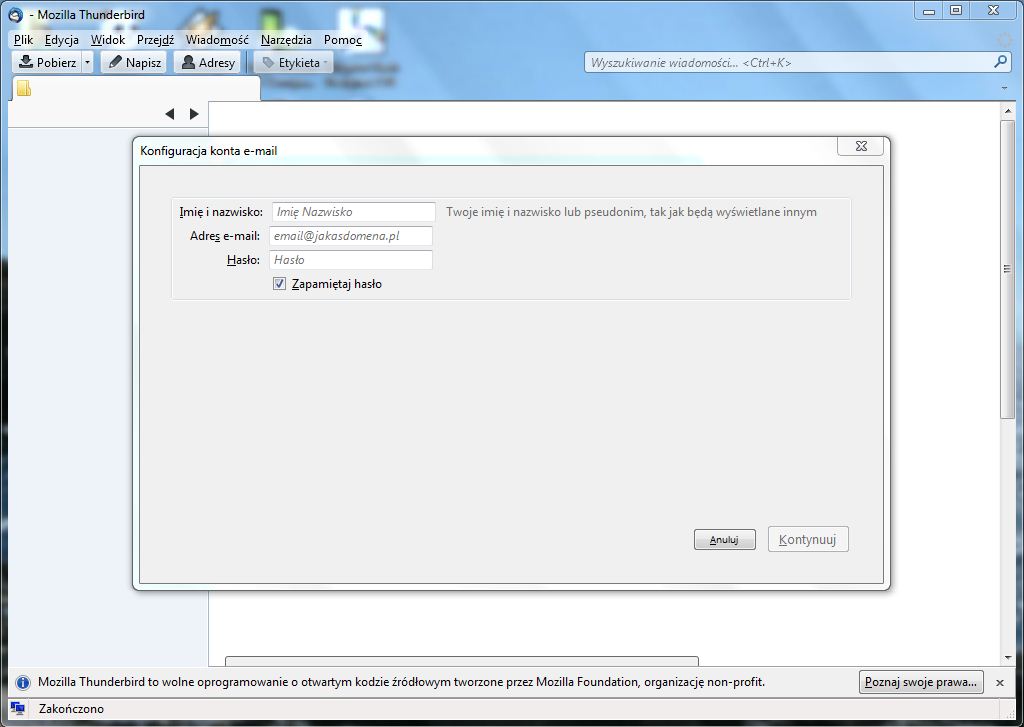Click the Kontynuuj button
The image size is (1024, 727).
tap(807, 539)
